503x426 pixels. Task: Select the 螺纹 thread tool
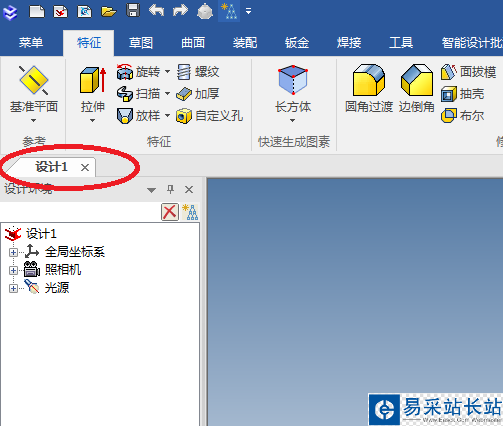198,72
